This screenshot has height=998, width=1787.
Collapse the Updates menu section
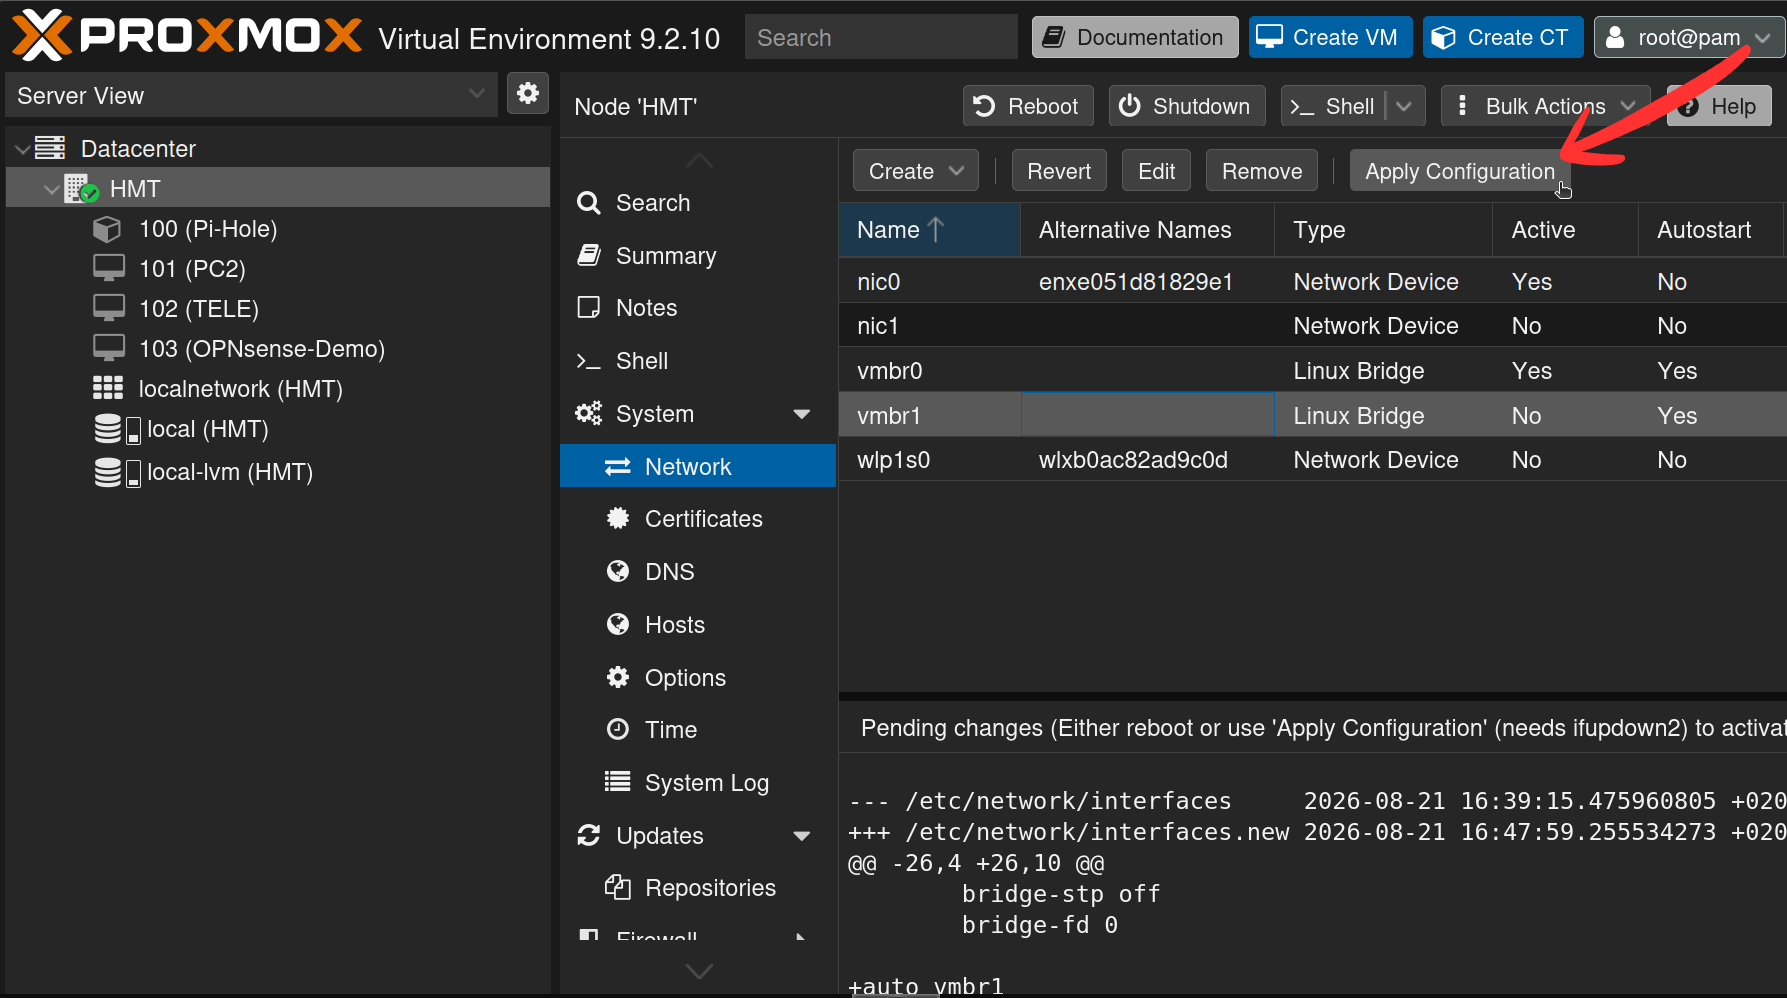pos(801,836)
